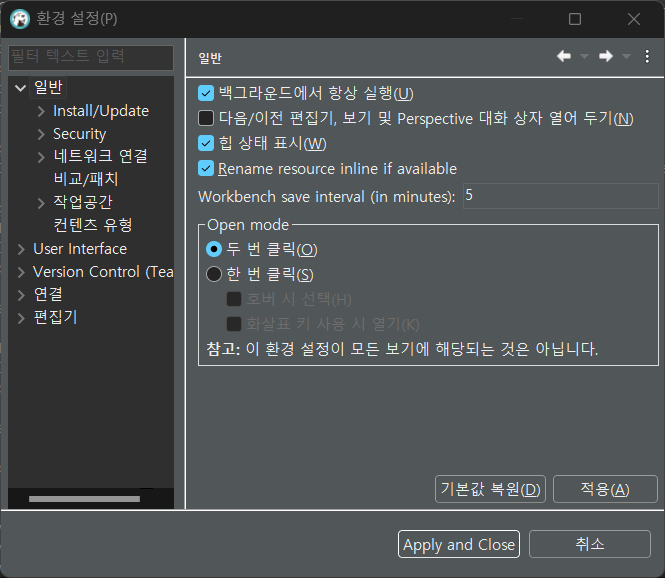The image size is (665, 578).
Task: Open the three-dot view menu
Action: pyautogui.click(x=647, y=56)
